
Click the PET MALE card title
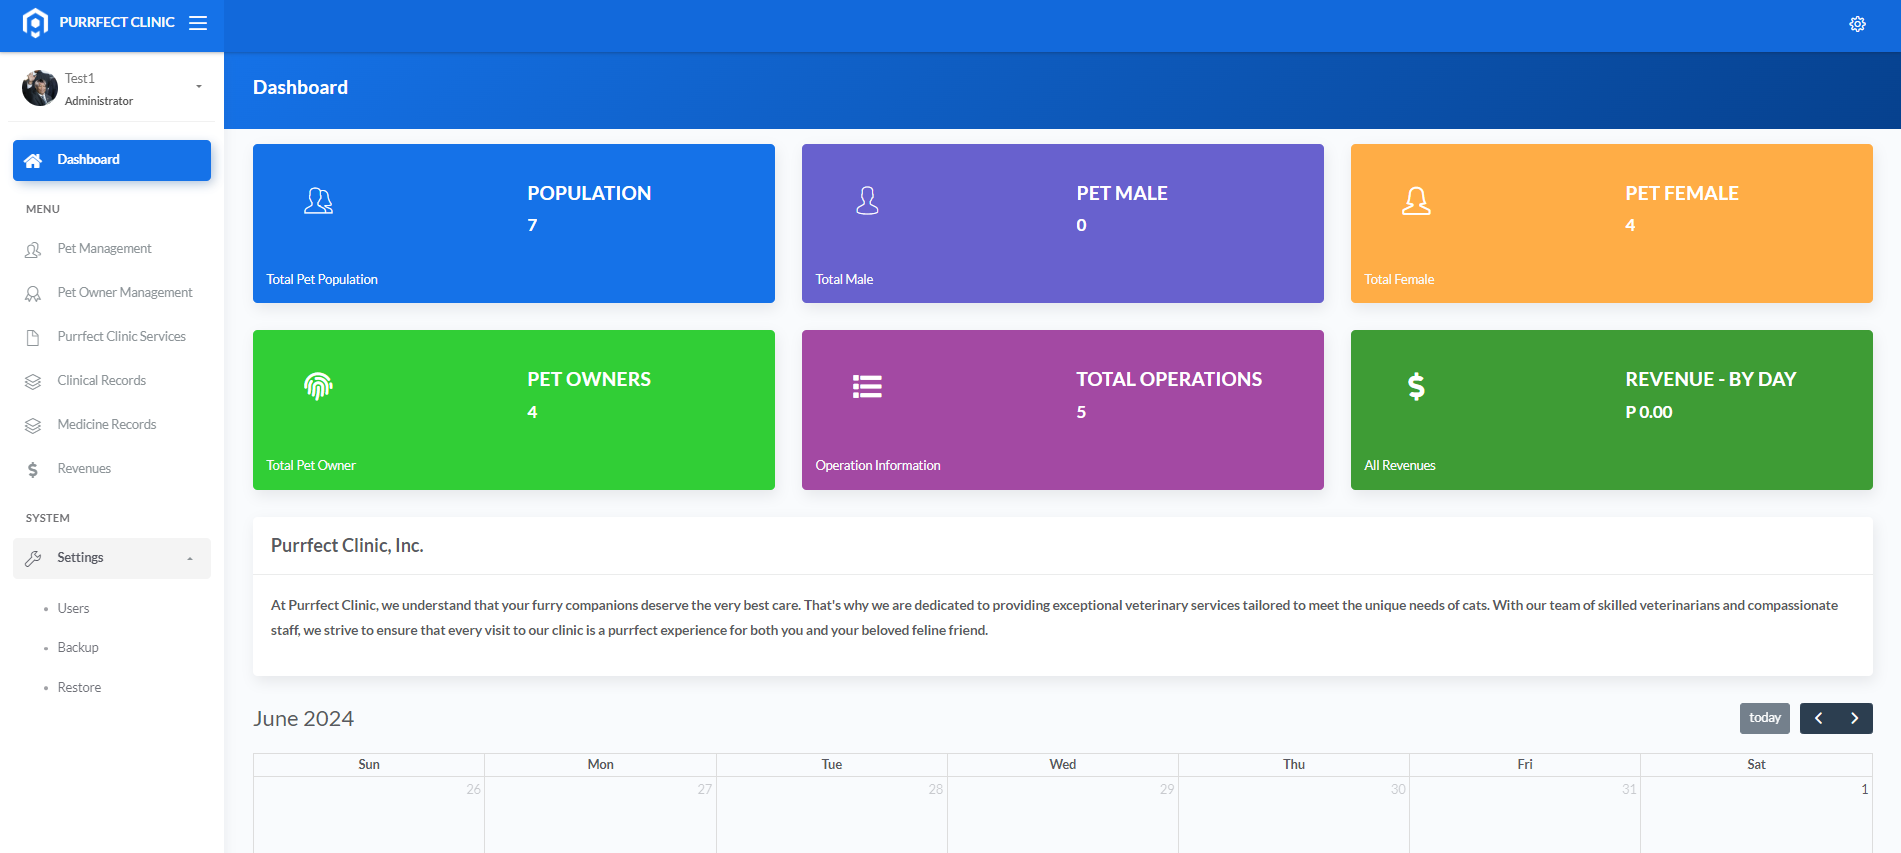[x=1122, y=193]
